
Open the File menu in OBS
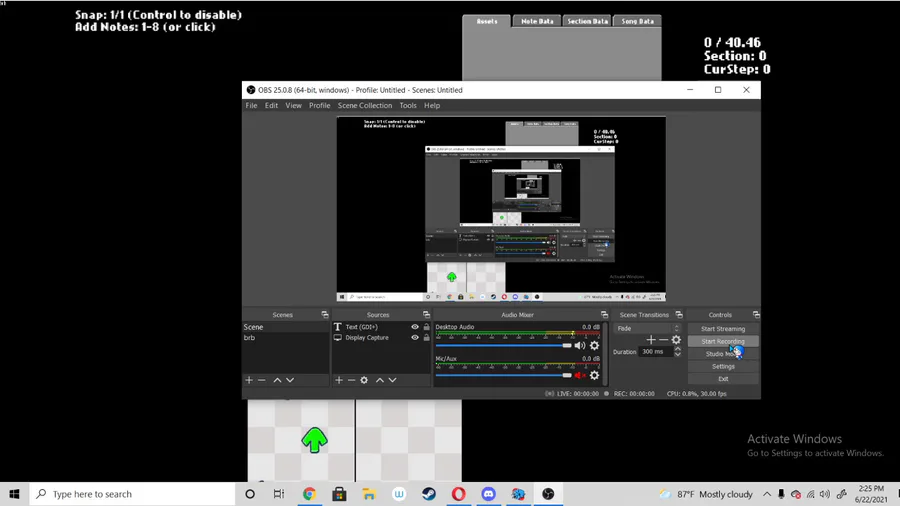click(251, 106)
